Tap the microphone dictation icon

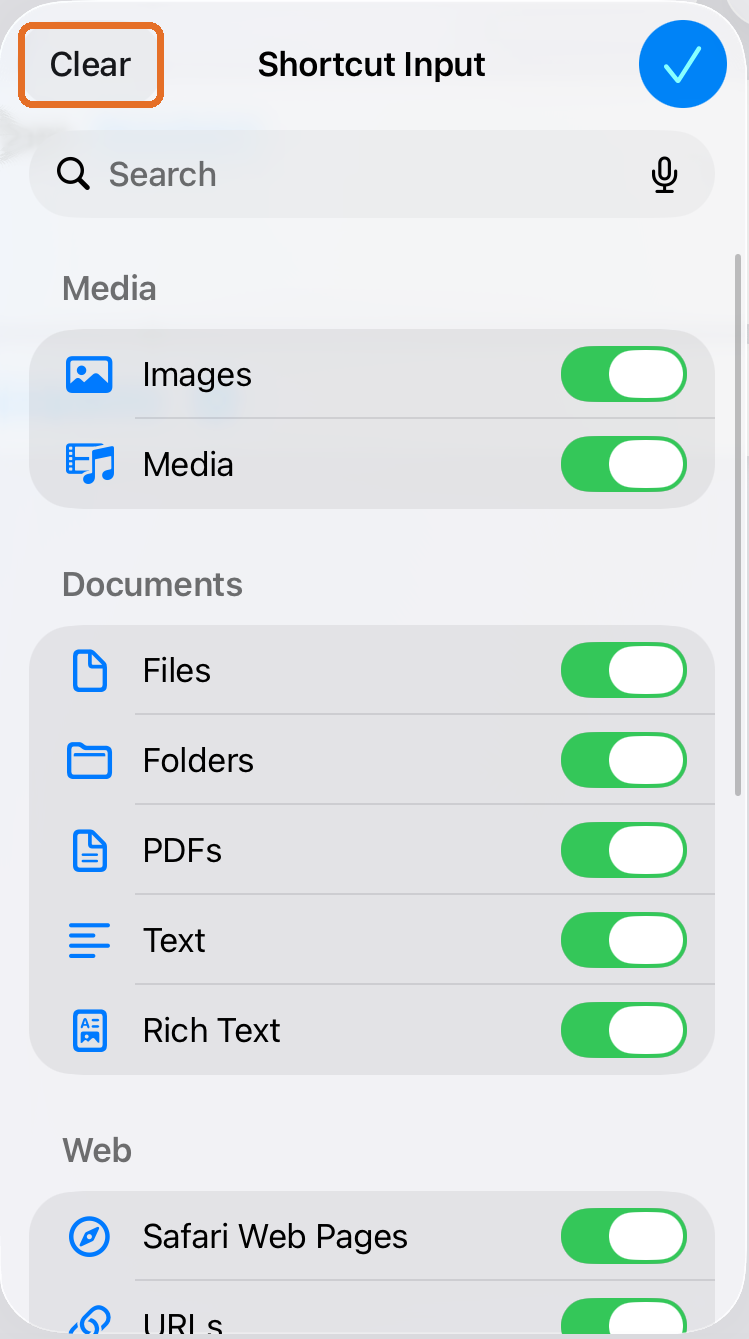(x=664, y=175)
